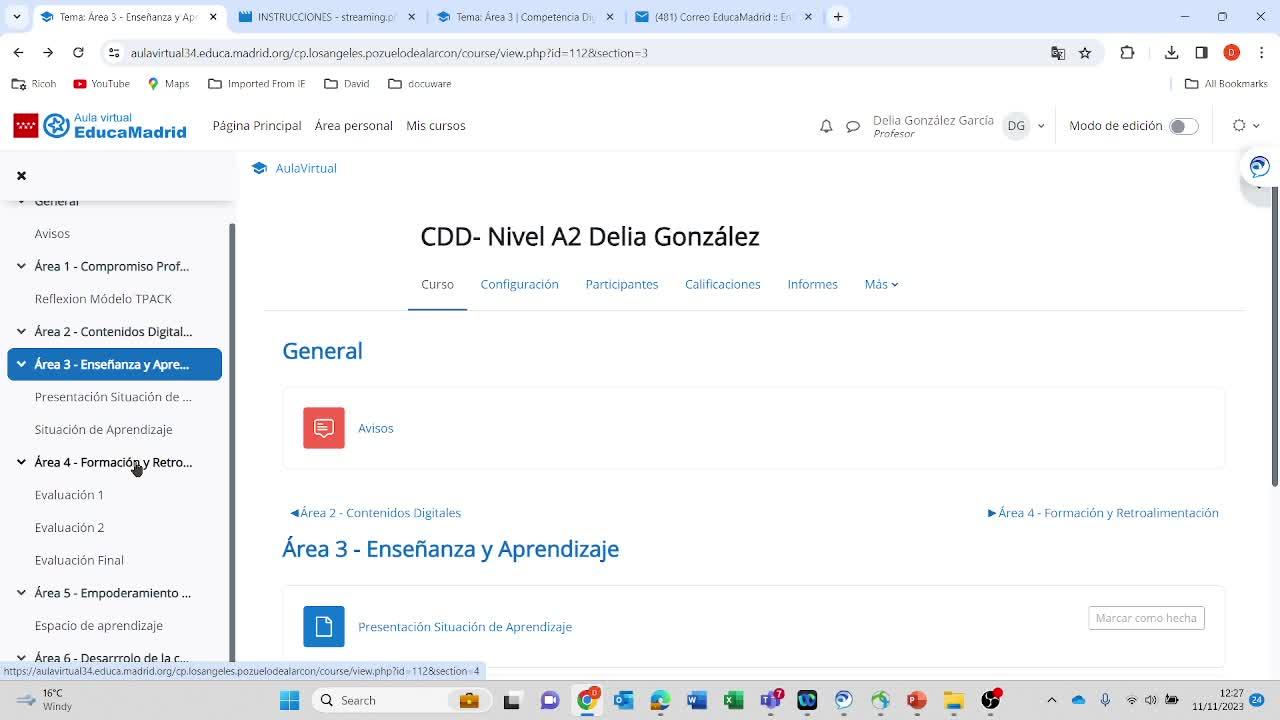This screenshot has height=720, width=1280.
Task: Click the browser back arrow
Action: click(18, 53)
